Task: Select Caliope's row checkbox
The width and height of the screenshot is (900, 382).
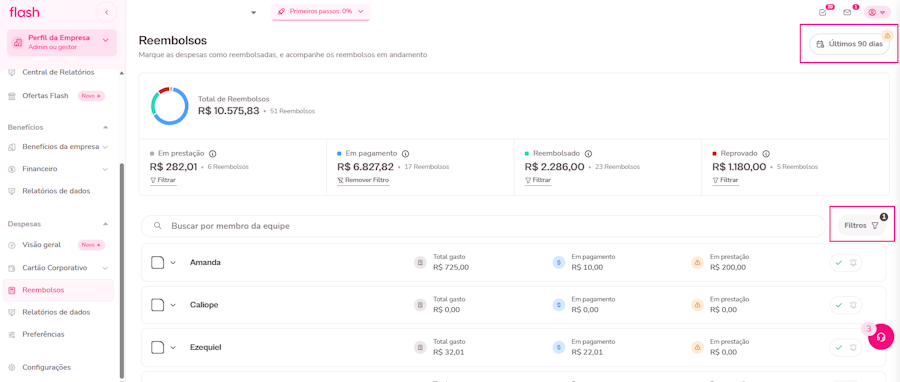Action: (158, 305)
